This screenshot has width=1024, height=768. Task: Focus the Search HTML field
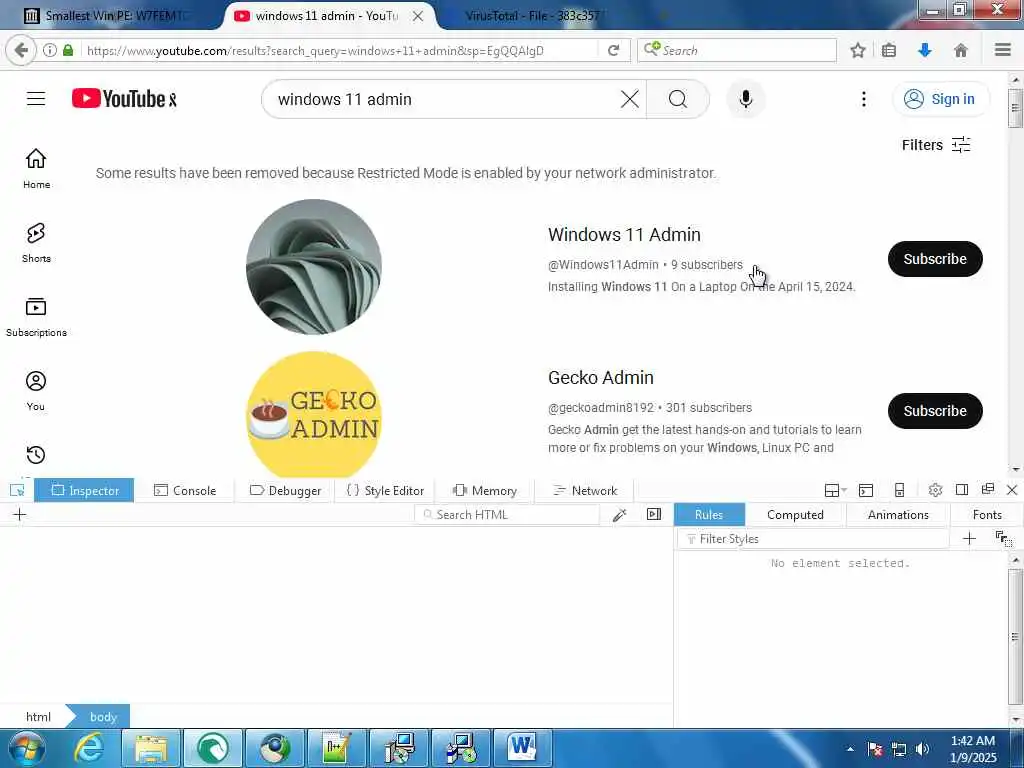pos(507,515)
